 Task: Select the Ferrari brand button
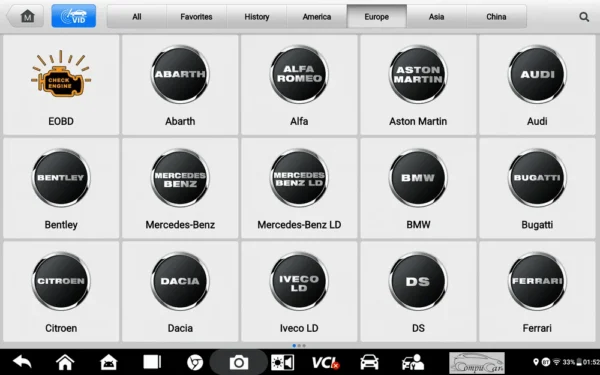pos(537,292)
